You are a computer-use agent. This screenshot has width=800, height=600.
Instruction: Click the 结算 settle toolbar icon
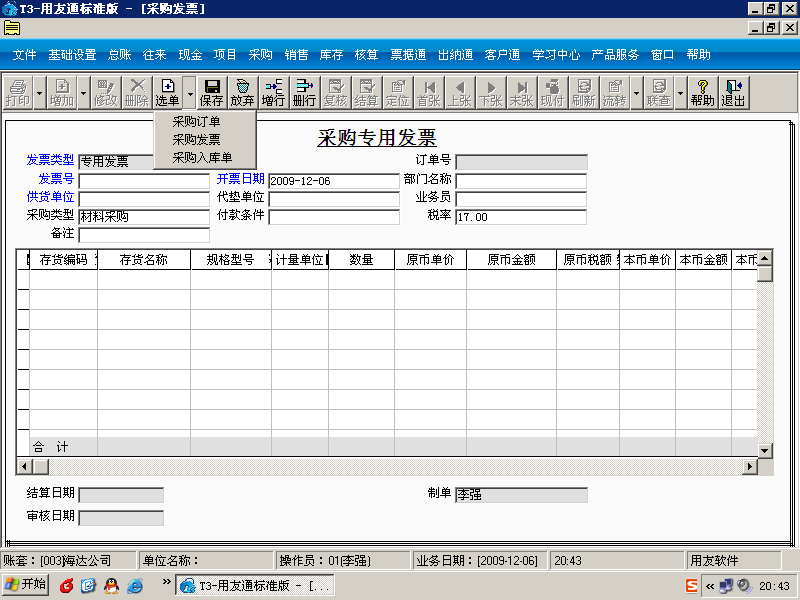[366, 92]
